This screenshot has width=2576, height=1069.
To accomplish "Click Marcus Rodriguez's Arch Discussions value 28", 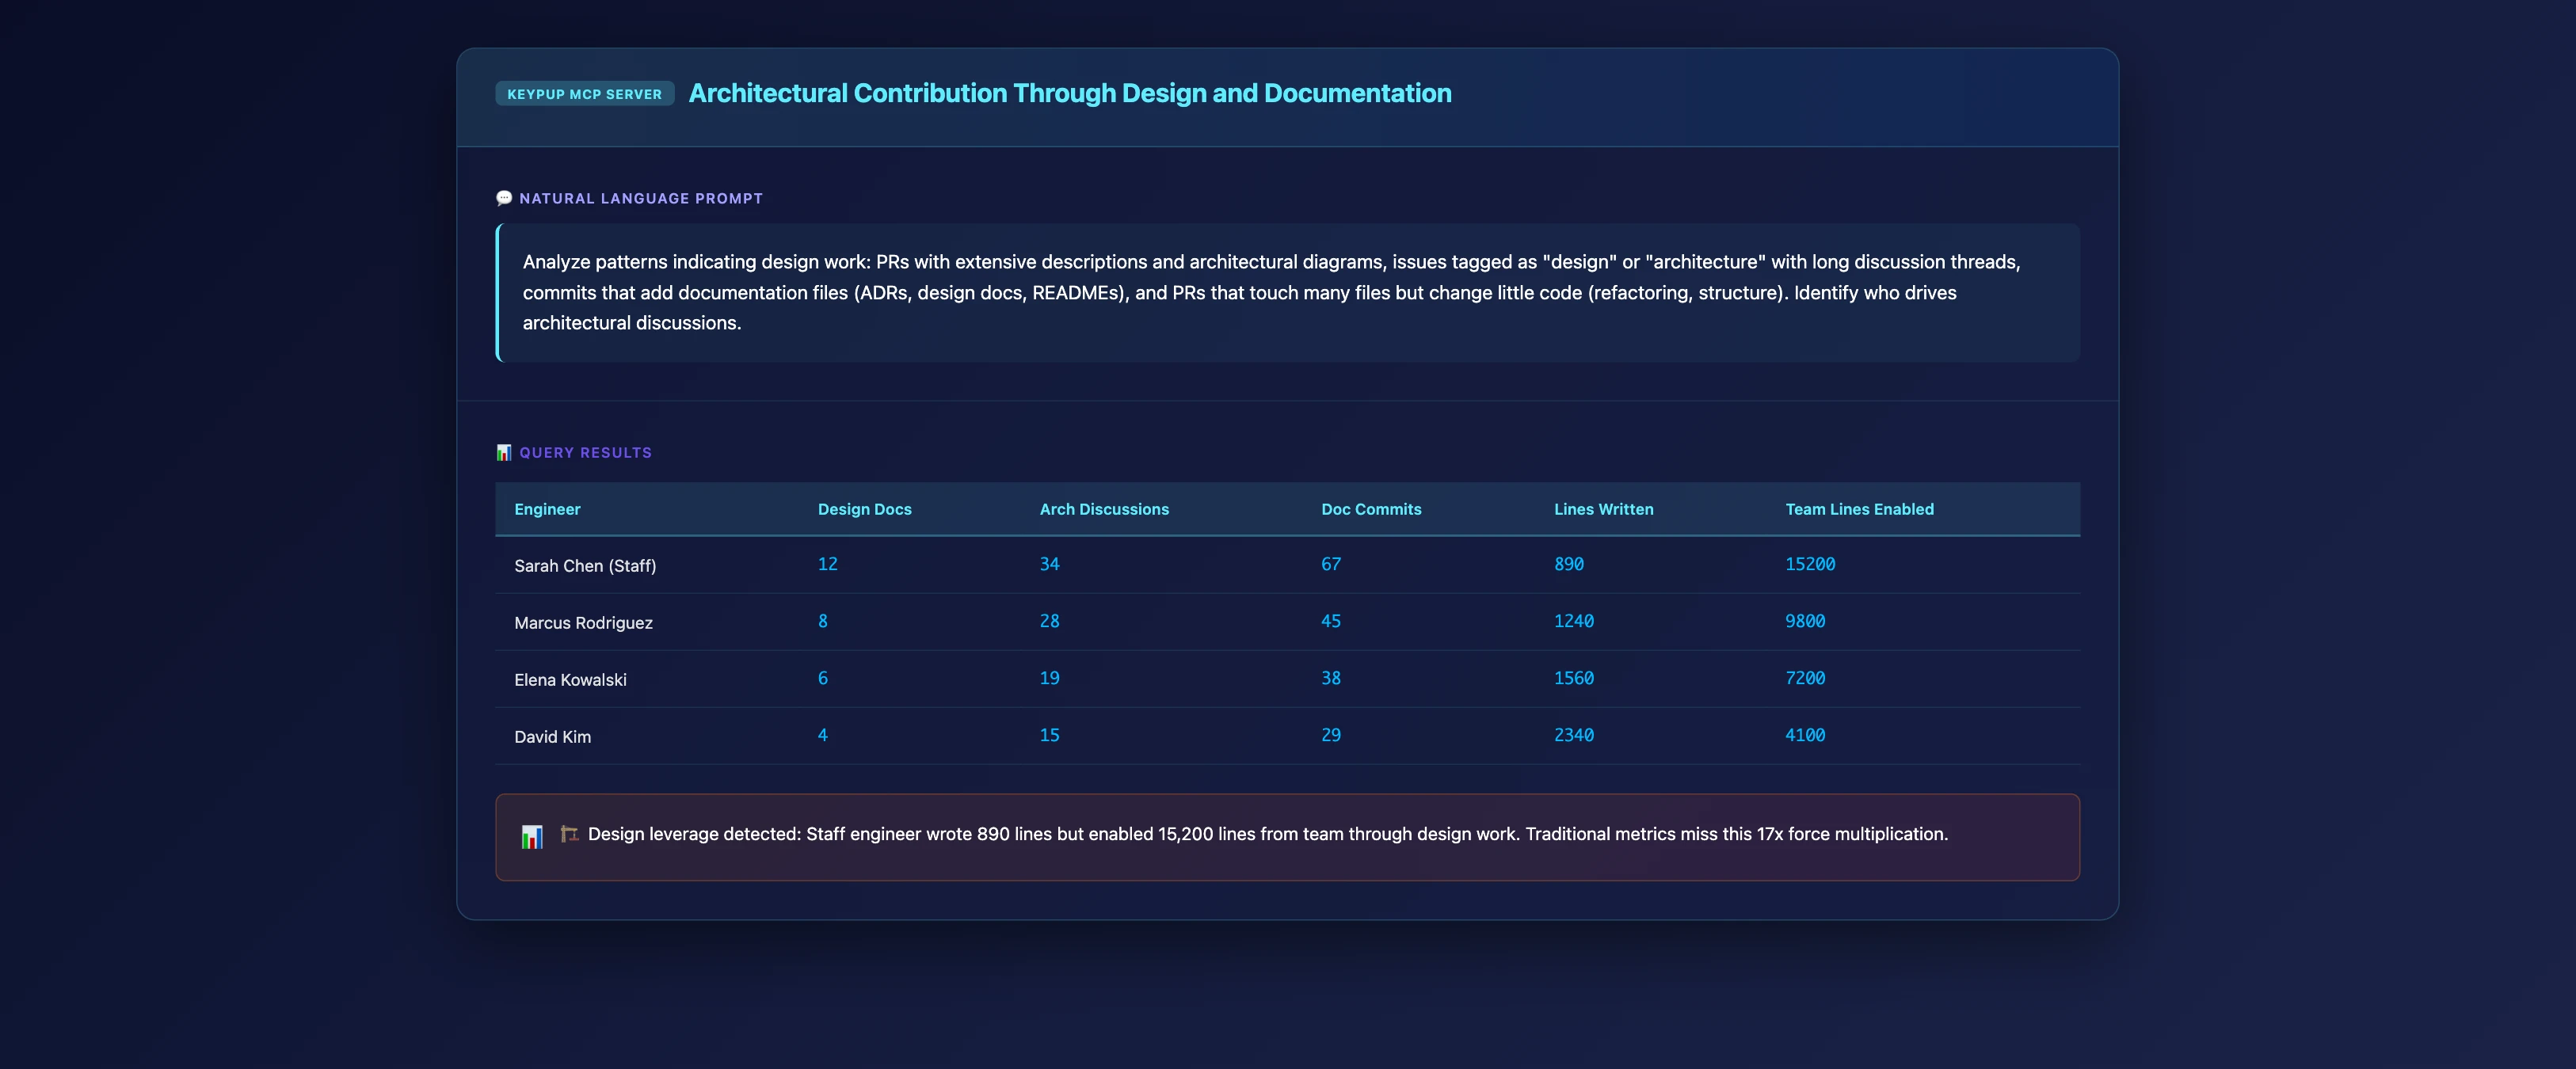I will [x=1049, y=621].
